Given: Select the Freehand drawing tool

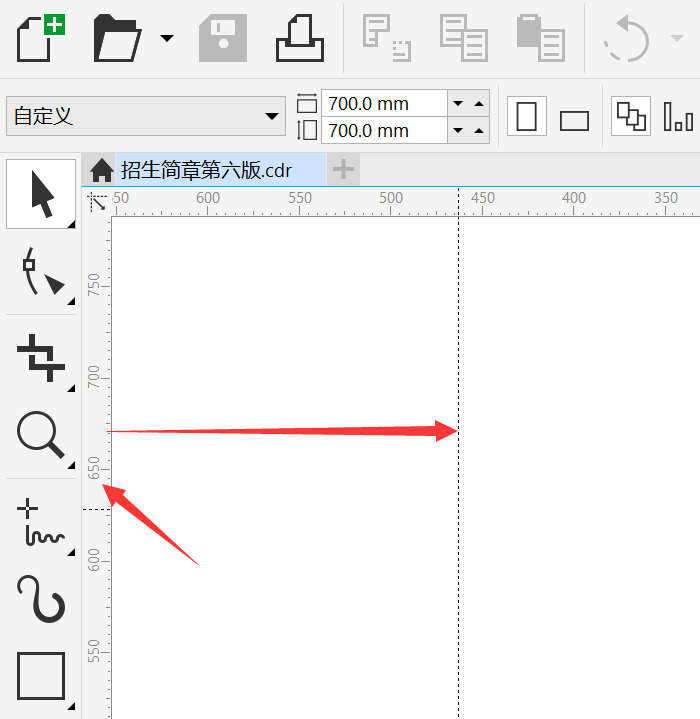Looking at the screenshot, I should point(41,522).
